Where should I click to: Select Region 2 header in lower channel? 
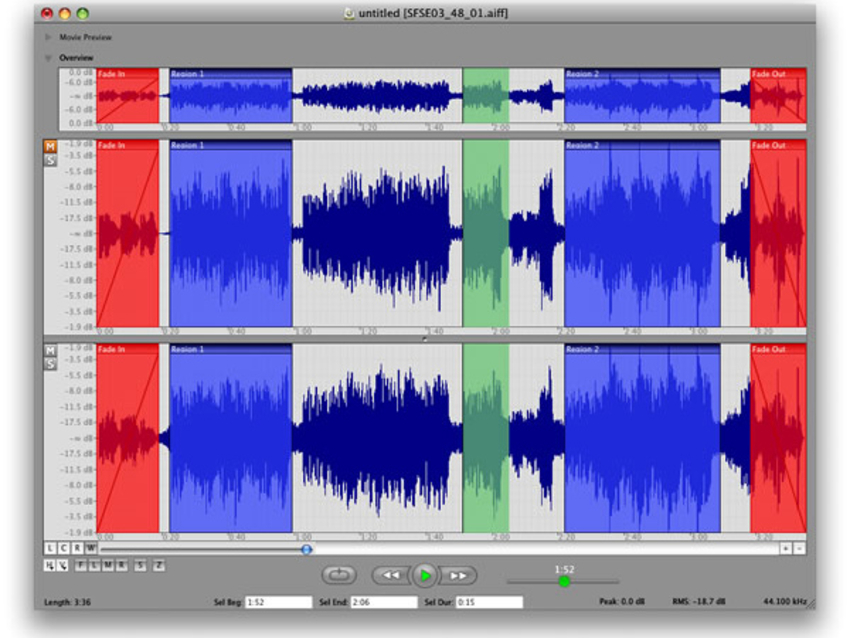(x=642, y=349)
